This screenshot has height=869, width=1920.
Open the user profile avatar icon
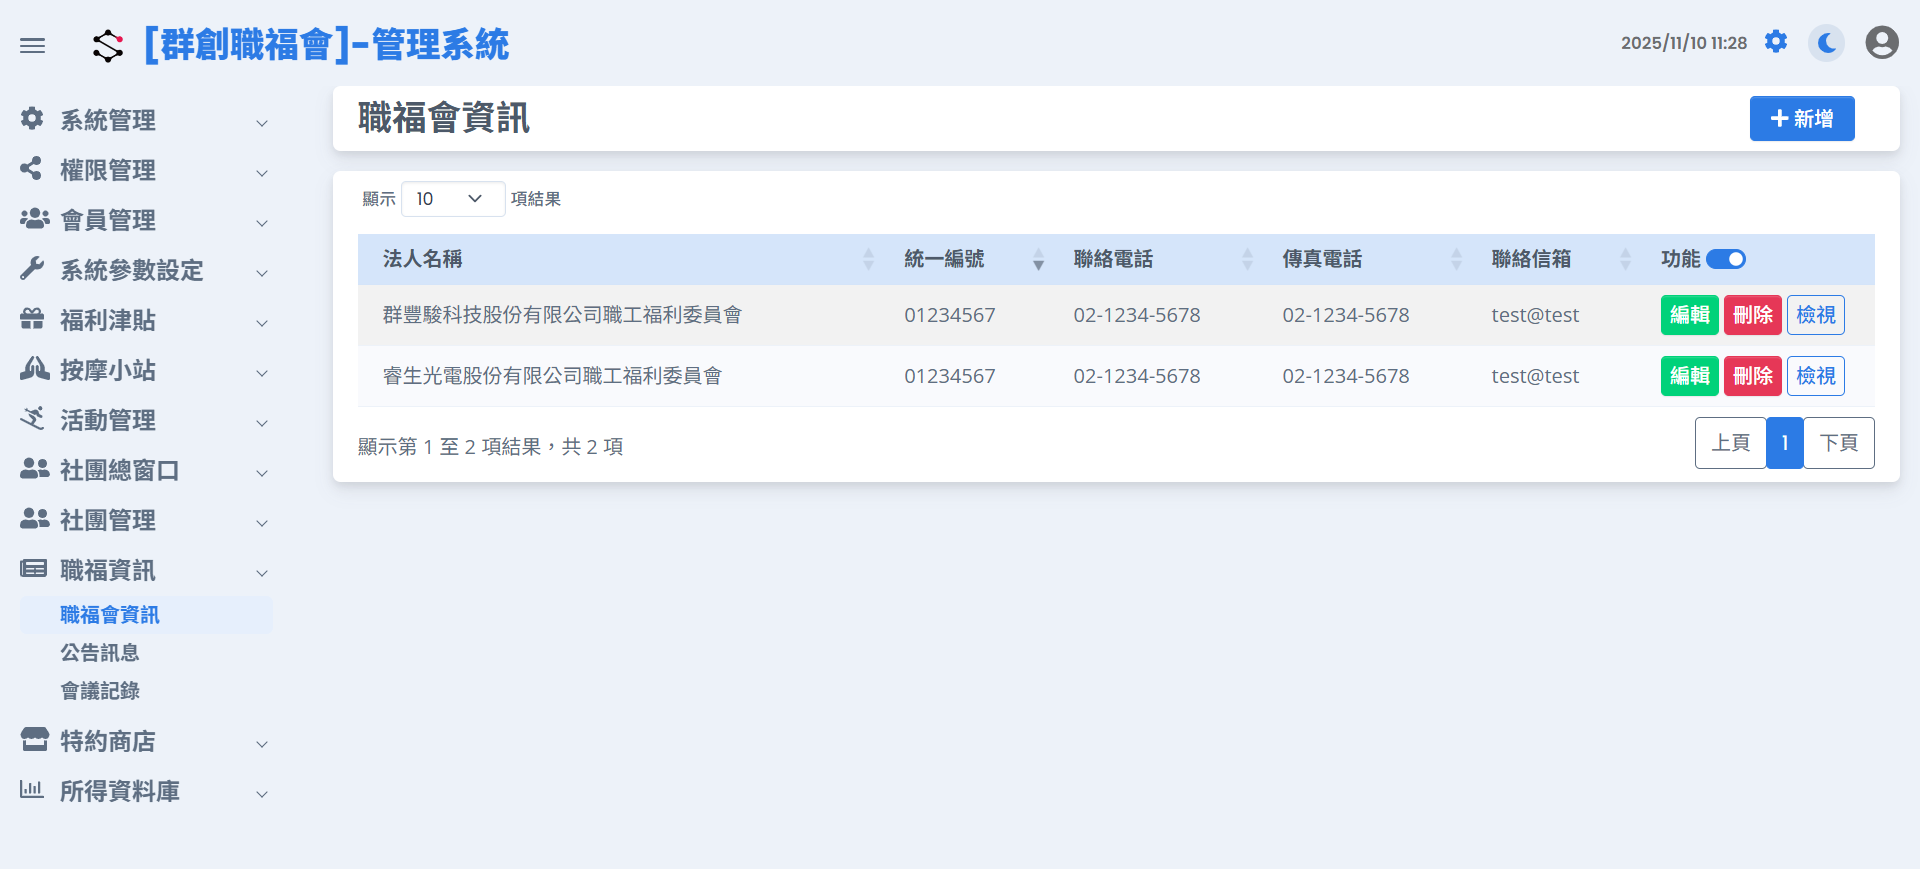click(x=1881, y=43)
